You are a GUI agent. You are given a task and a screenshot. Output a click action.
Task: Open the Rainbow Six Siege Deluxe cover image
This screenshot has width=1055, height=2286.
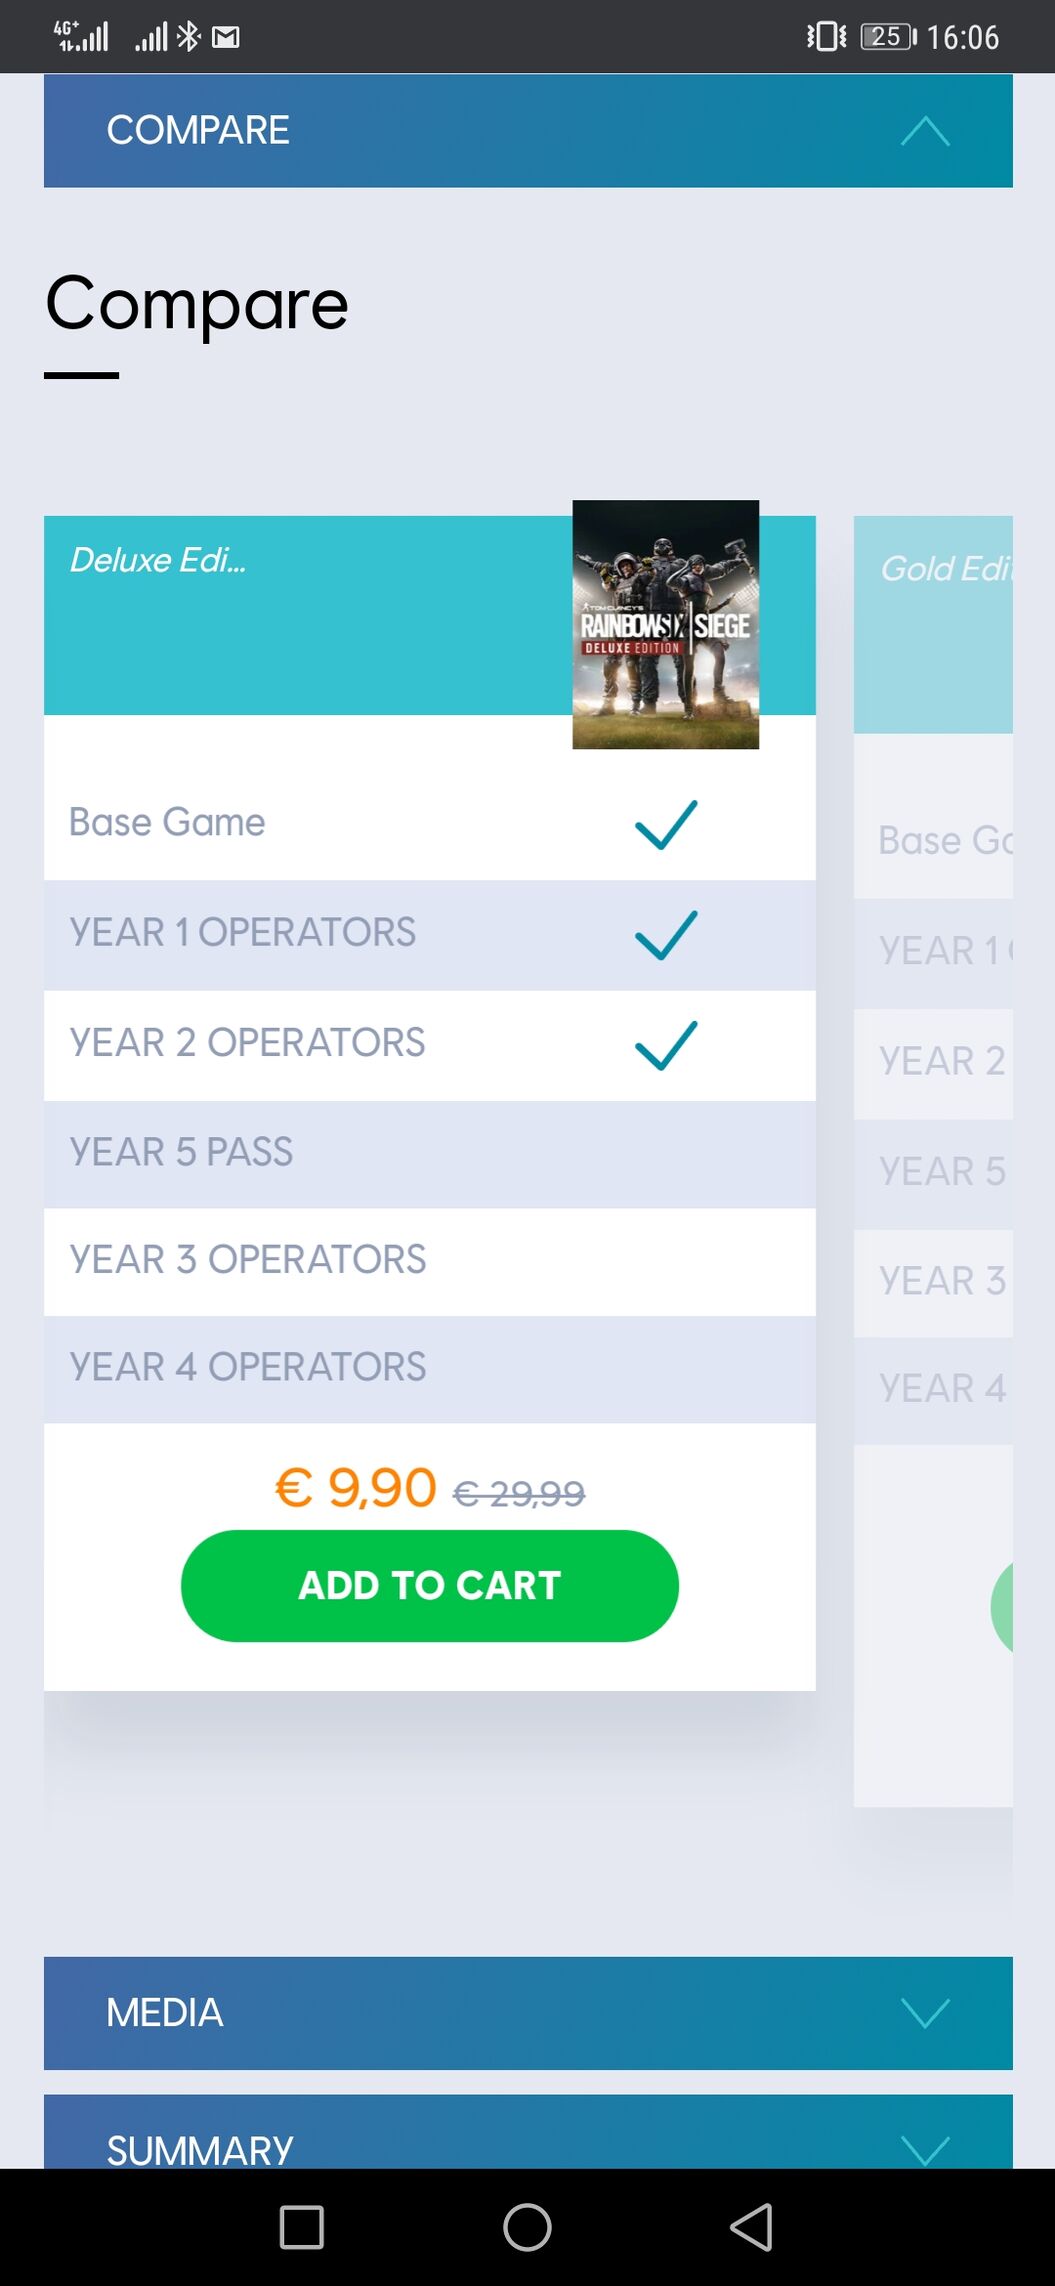[x=666, y=624]
